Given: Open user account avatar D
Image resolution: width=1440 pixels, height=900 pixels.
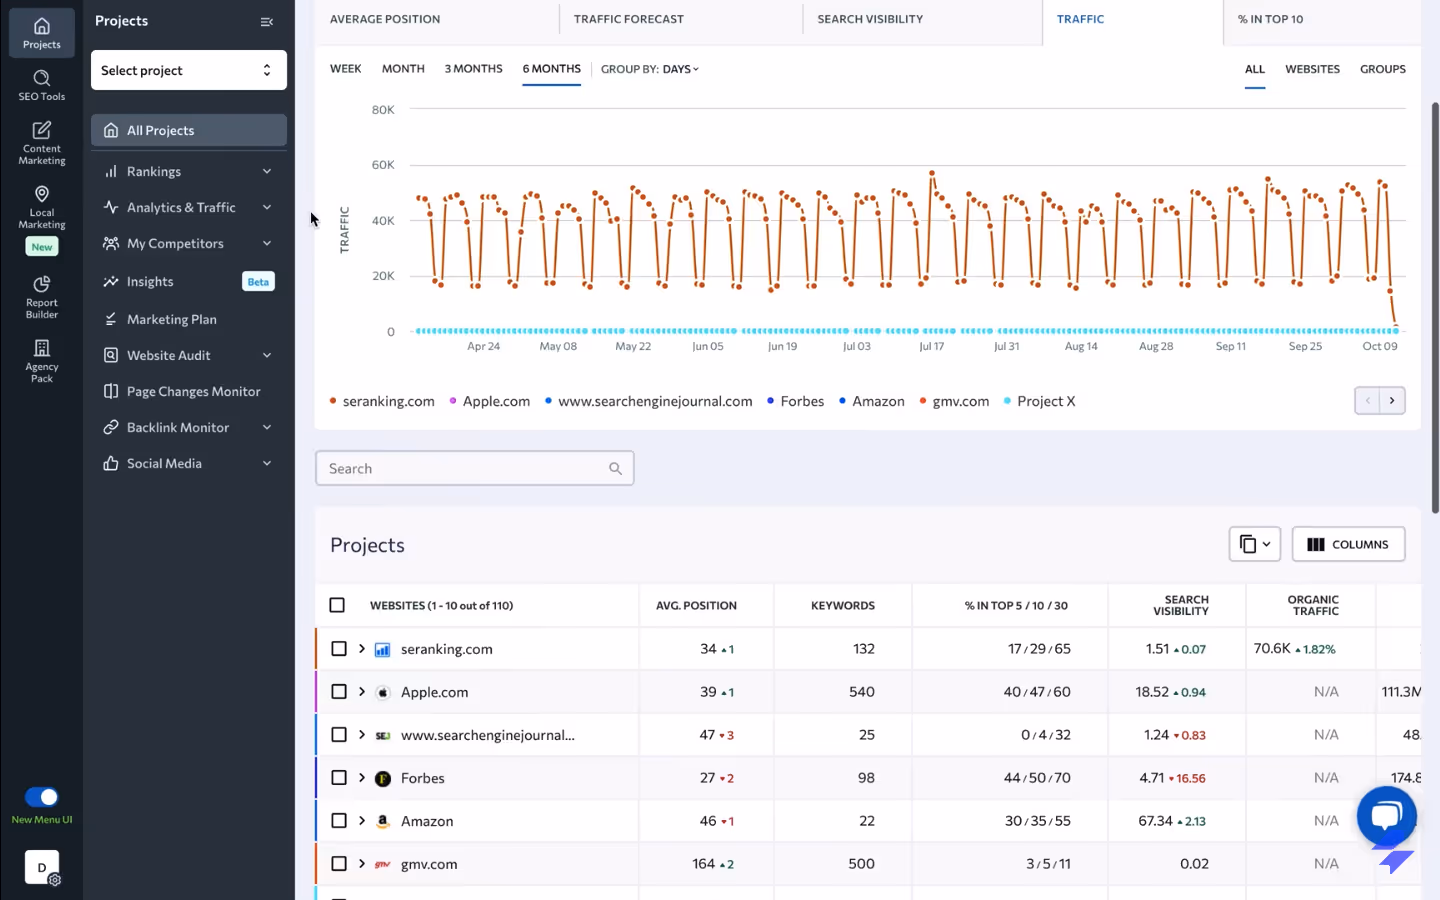Looking at the screenshot, I should [x=42, y=867].
